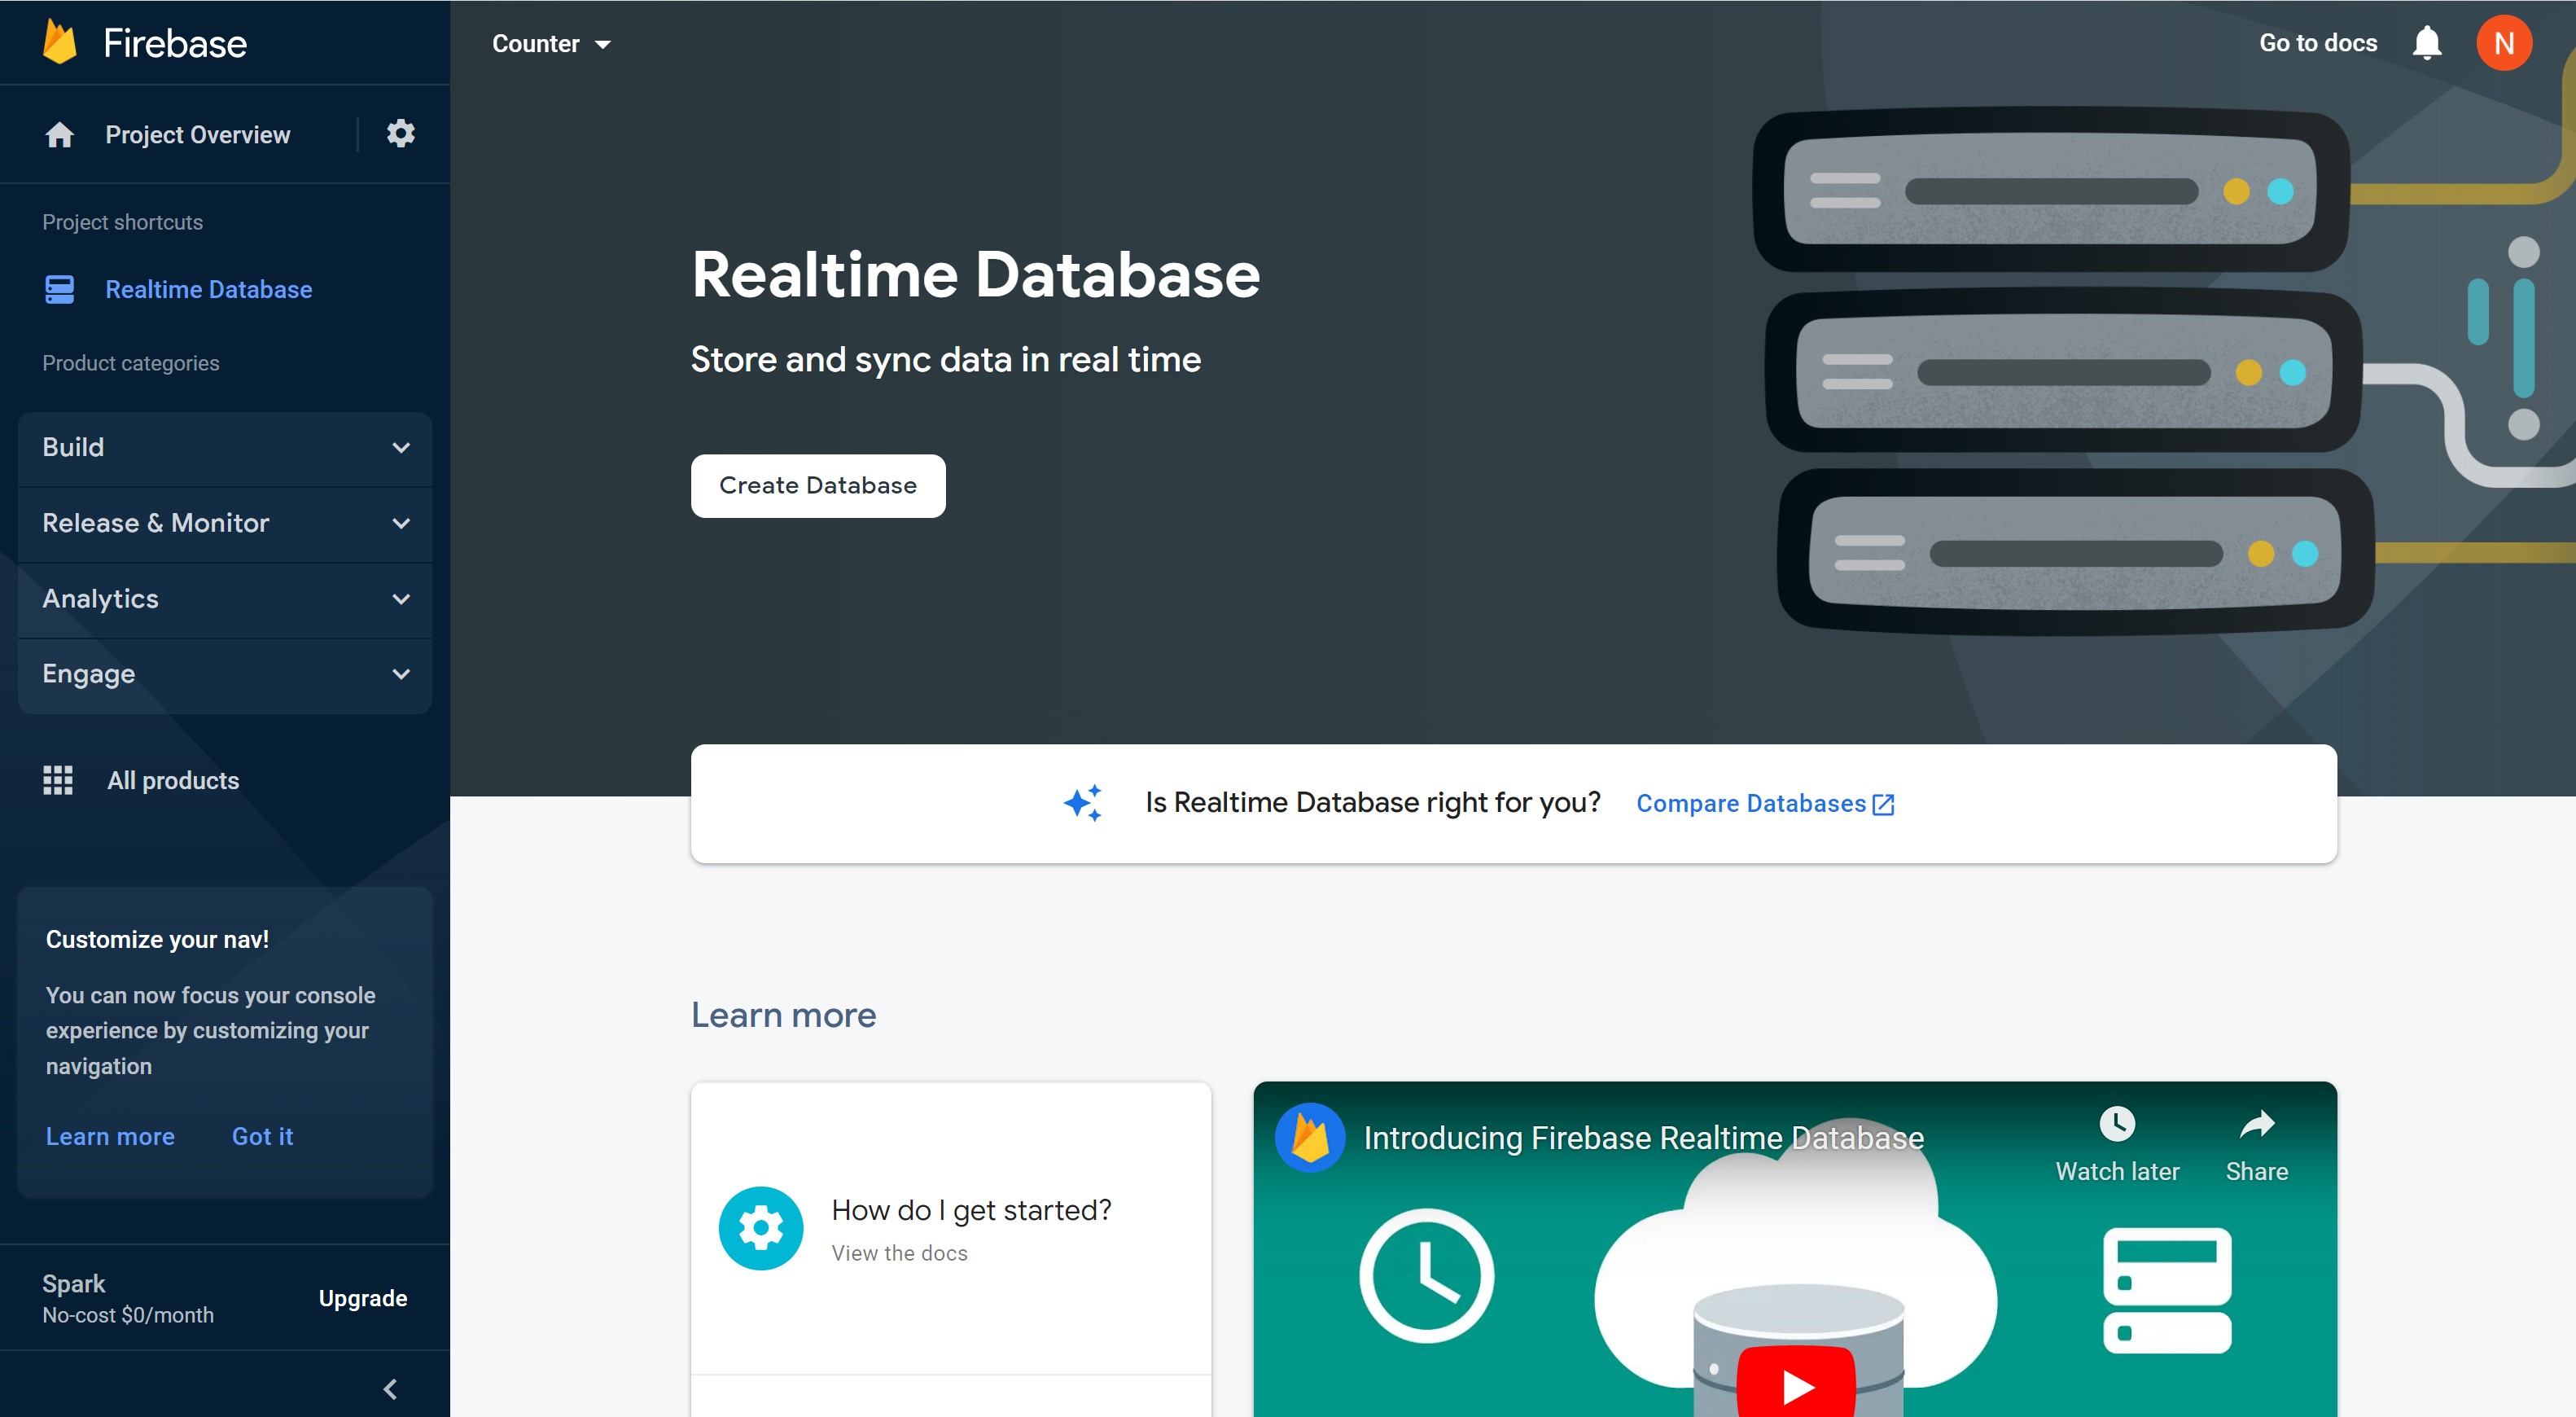Click the collapse navigation arrow
This screenshot has width=2576, height=1417.
pyautogui.click(x=391, y=1388)
